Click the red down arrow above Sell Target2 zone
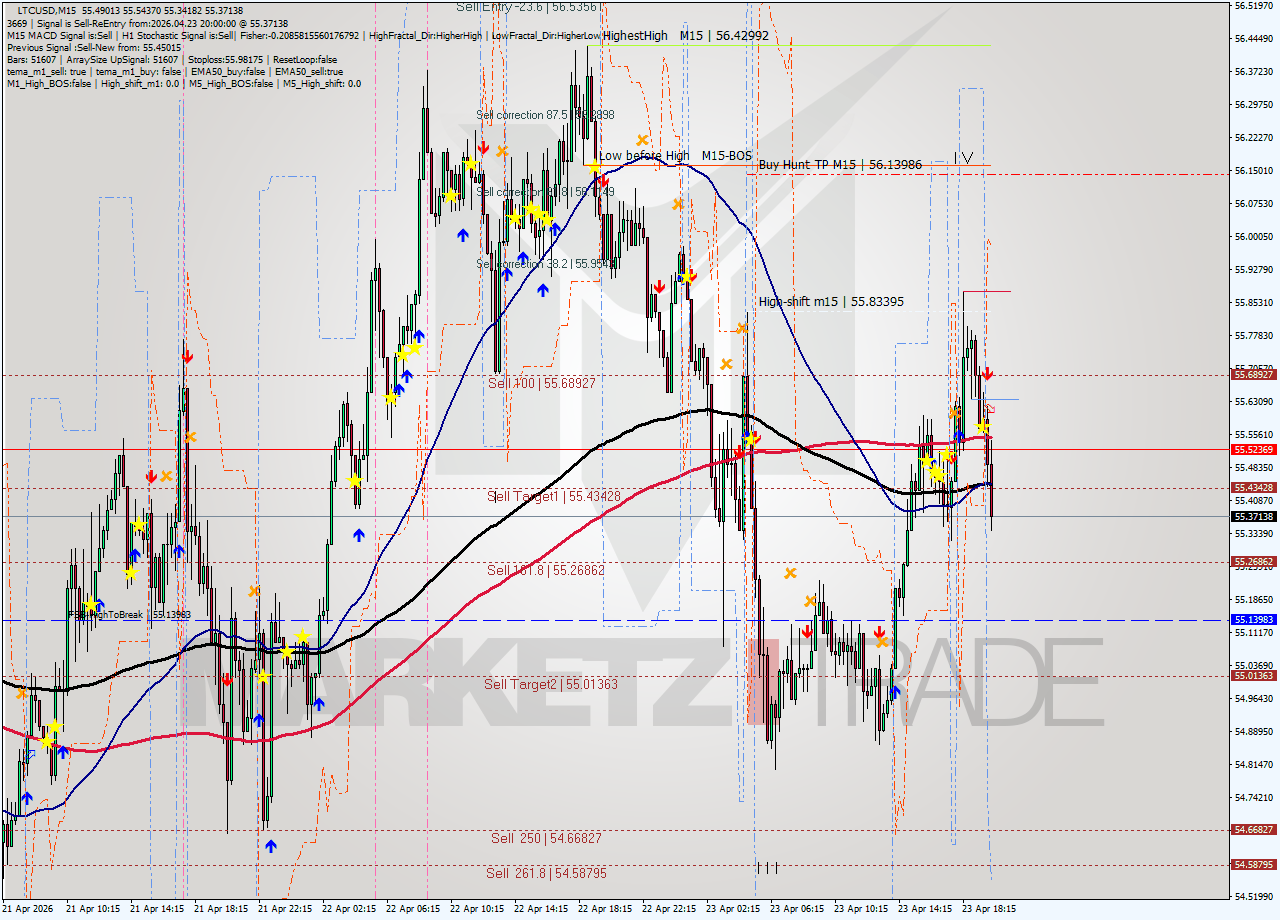Image resolution: width=1280 pixels, height=920 pixels. [807, 630]
